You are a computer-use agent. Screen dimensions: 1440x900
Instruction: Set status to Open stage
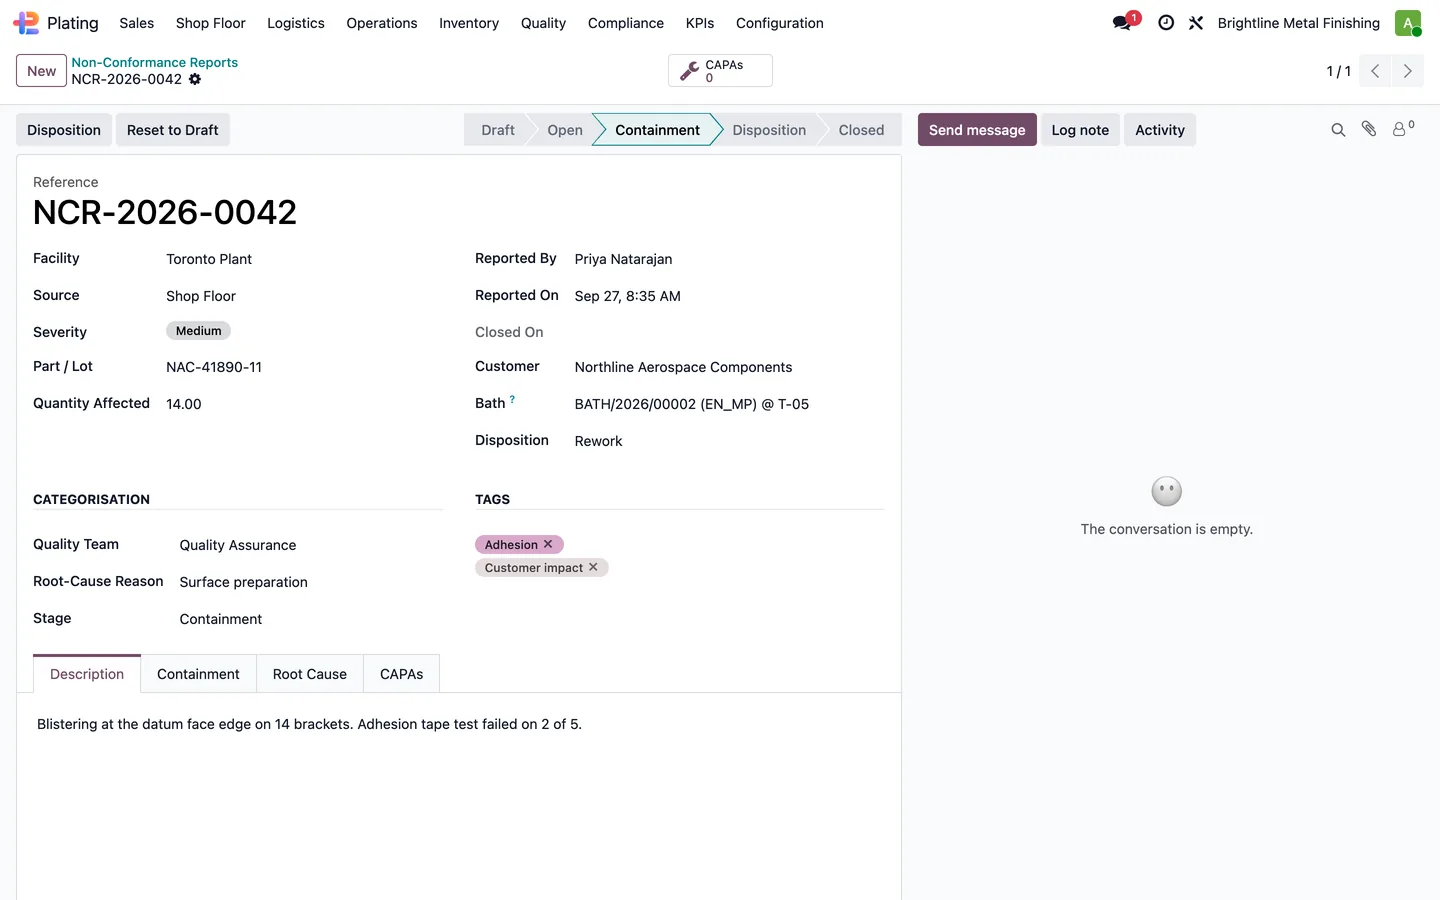pyautogui.click(x=565, y=130)
